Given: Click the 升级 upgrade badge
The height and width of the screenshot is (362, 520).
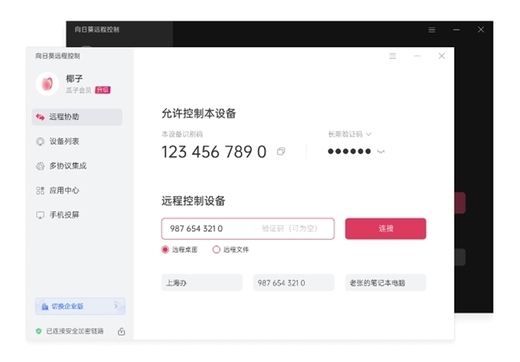Looking at the screenshot, I should (103, 90).
